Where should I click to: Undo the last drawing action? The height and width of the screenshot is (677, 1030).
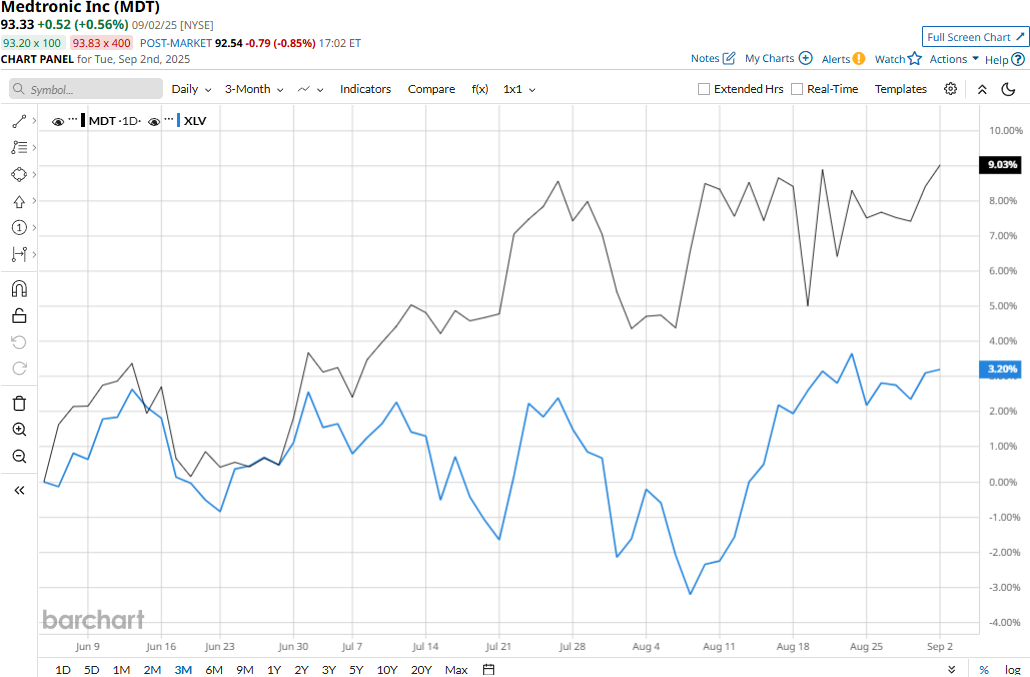19,342
